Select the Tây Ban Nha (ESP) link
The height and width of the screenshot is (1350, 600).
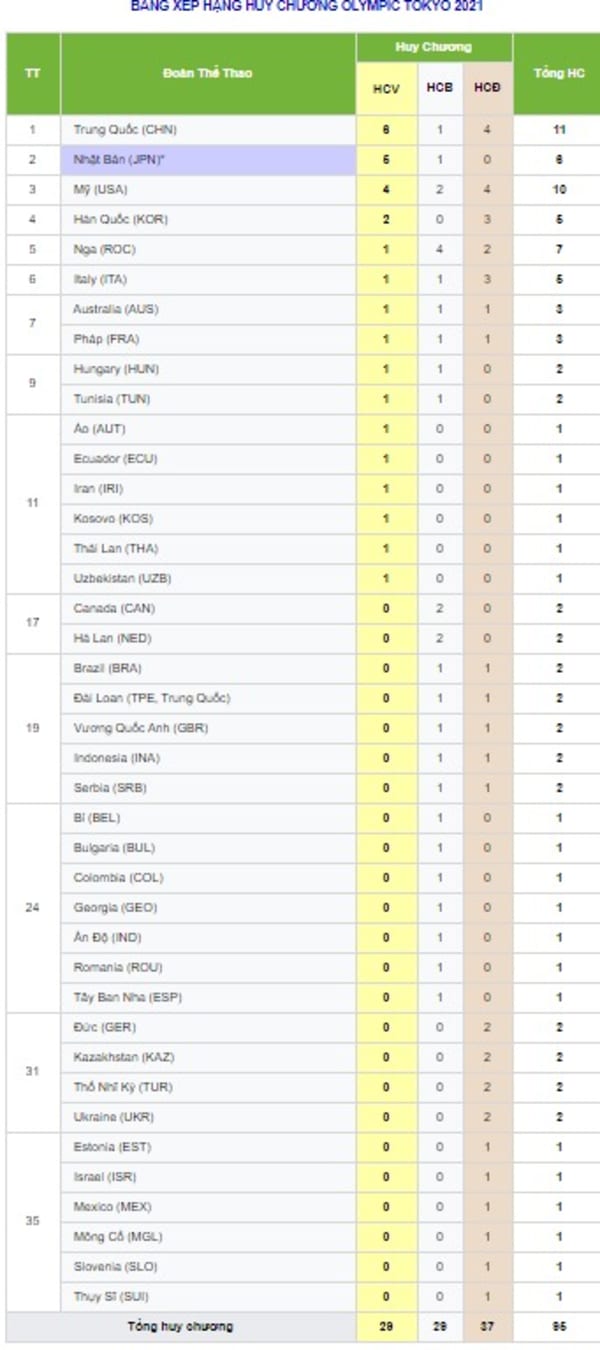tap(127, 997)
